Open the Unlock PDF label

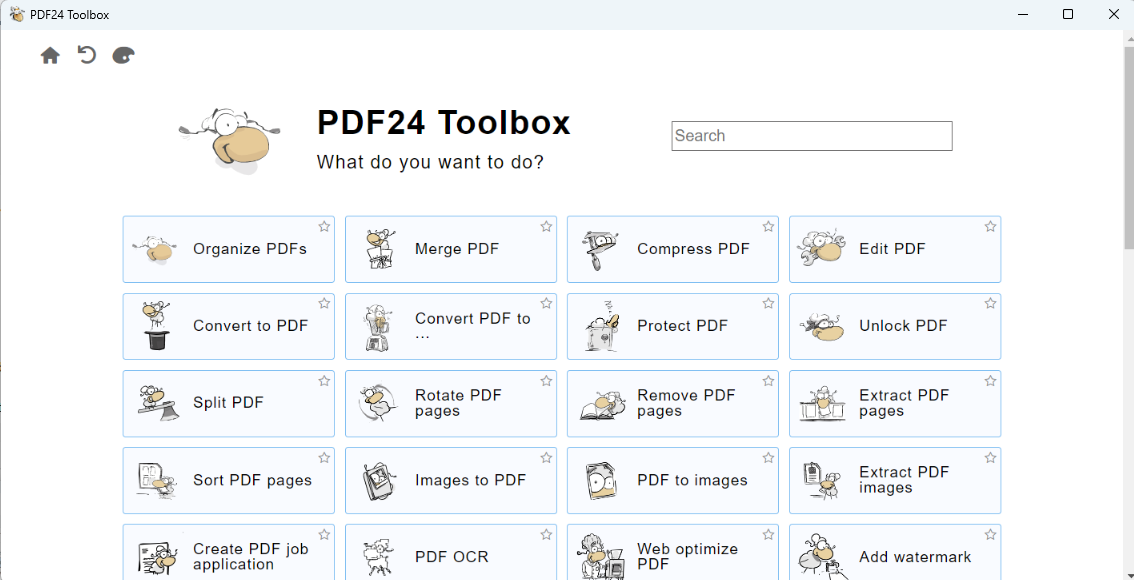(x=903, y=326)
